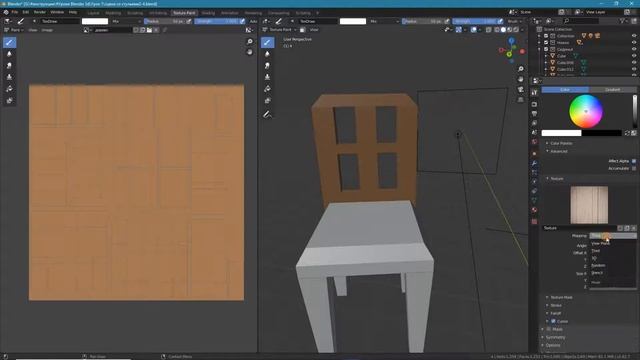The height and width of the screenshot is (360, 640).
Task: Click the wood texture preview thumbnail
Action: coord(589,205)
